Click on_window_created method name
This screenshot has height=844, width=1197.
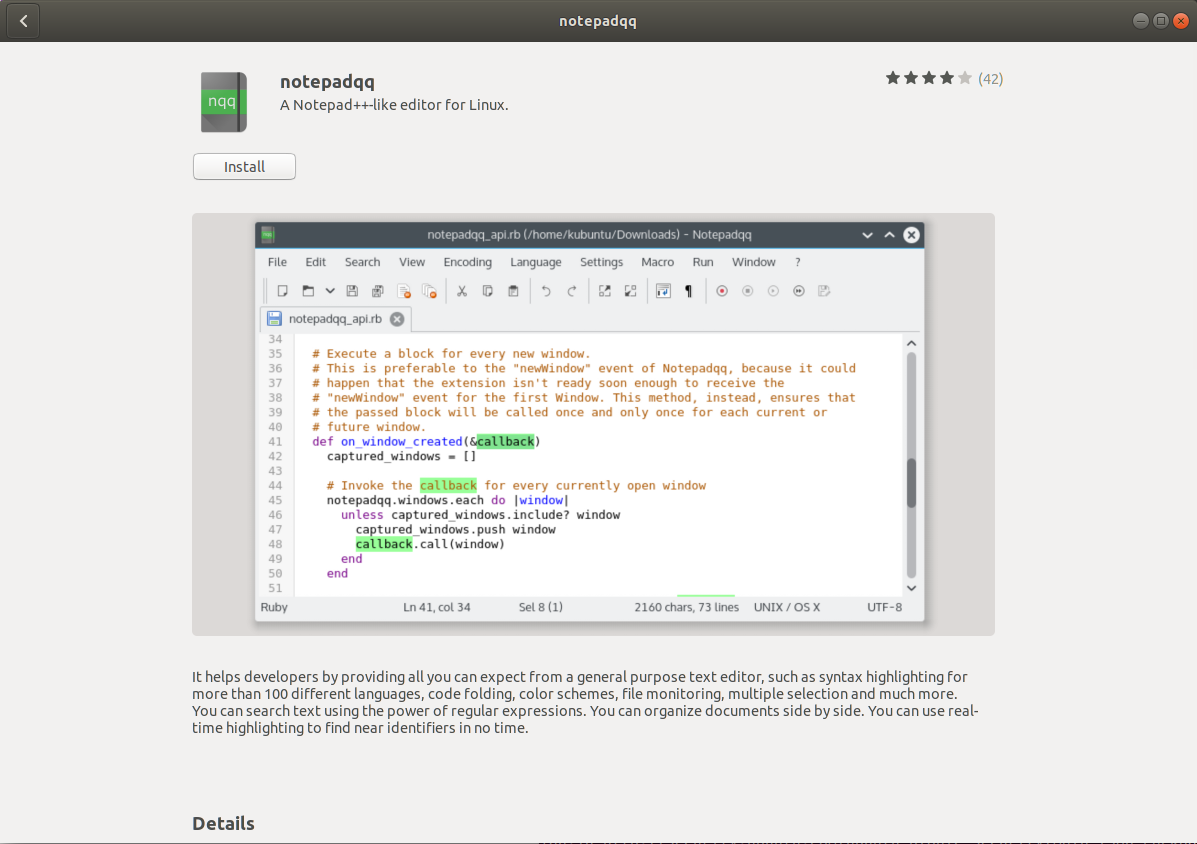[402, 442]
